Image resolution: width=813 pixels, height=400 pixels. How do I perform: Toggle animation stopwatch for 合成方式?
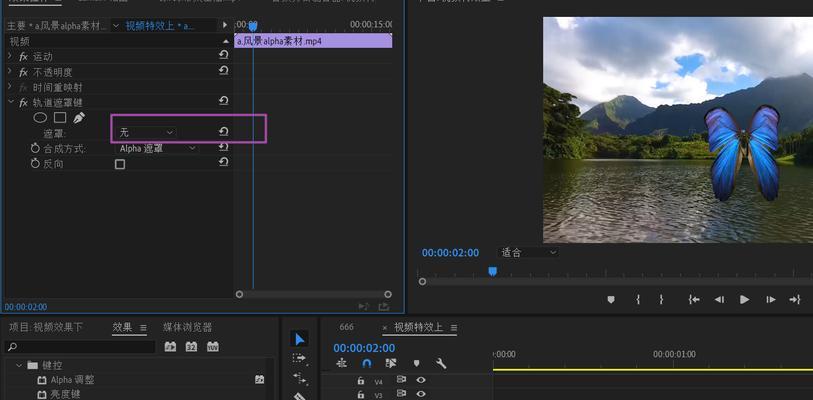35,149
